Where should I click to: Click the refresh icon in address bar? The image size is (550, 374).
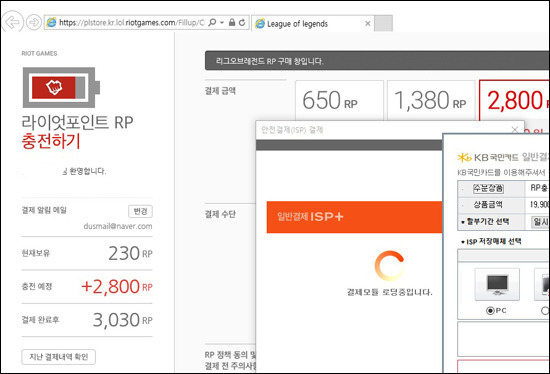point(242,22)
